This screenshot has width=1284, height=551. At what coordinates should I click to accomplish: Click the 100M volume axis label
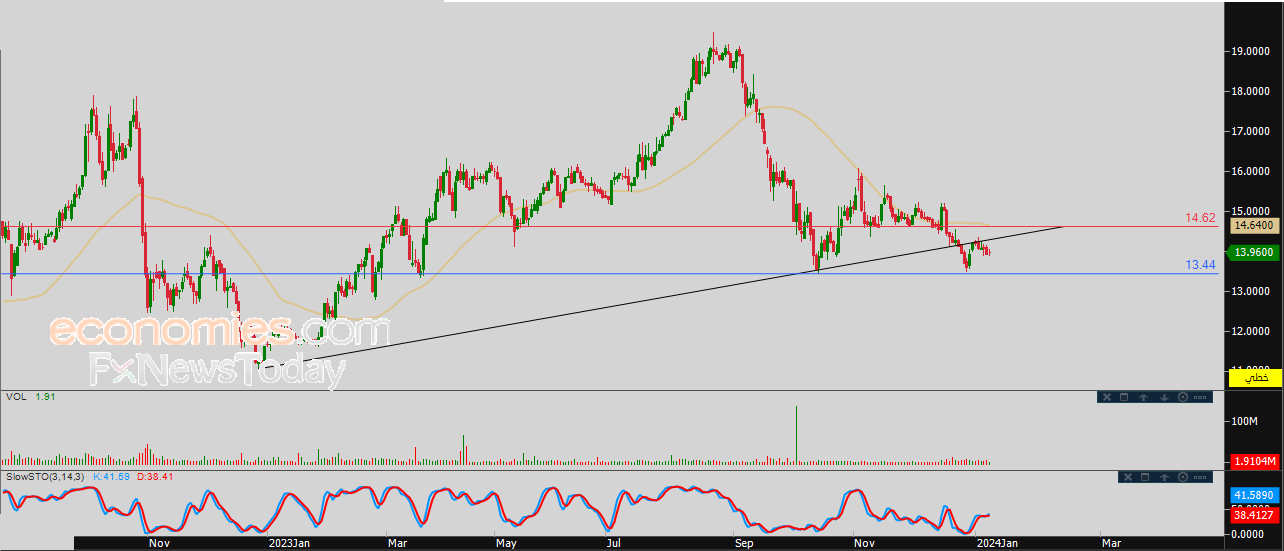(1246, 421)
